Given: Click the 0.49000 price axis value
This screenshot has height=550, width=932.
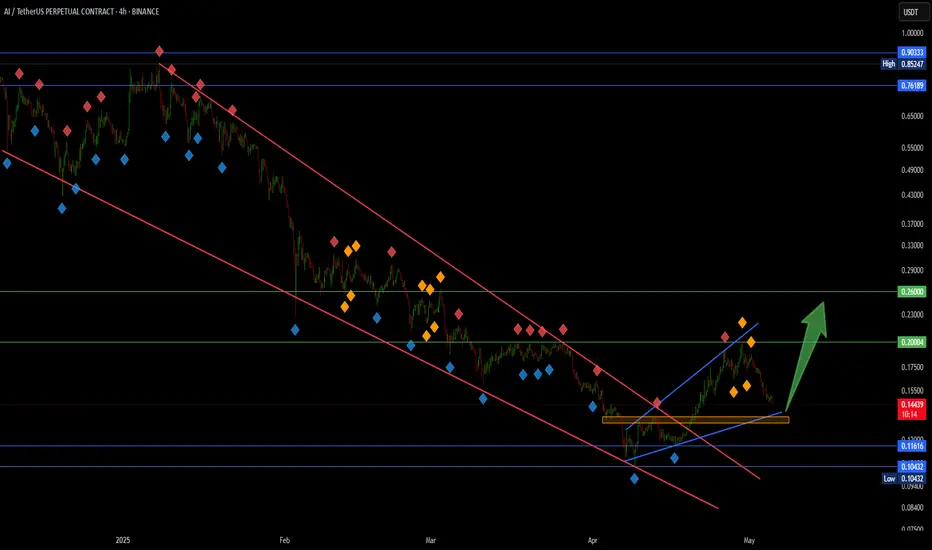Looking at the screenshot, I should point(912,170).
